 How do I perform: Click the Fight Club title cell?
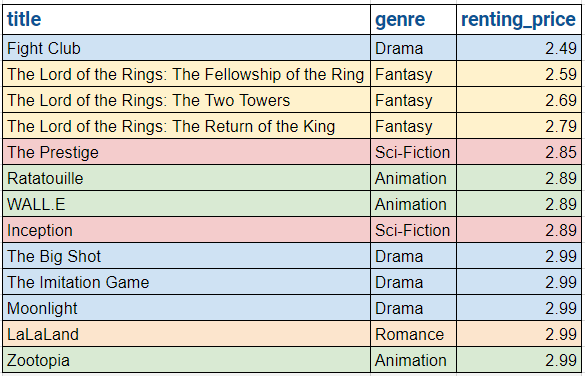[187, 48]
